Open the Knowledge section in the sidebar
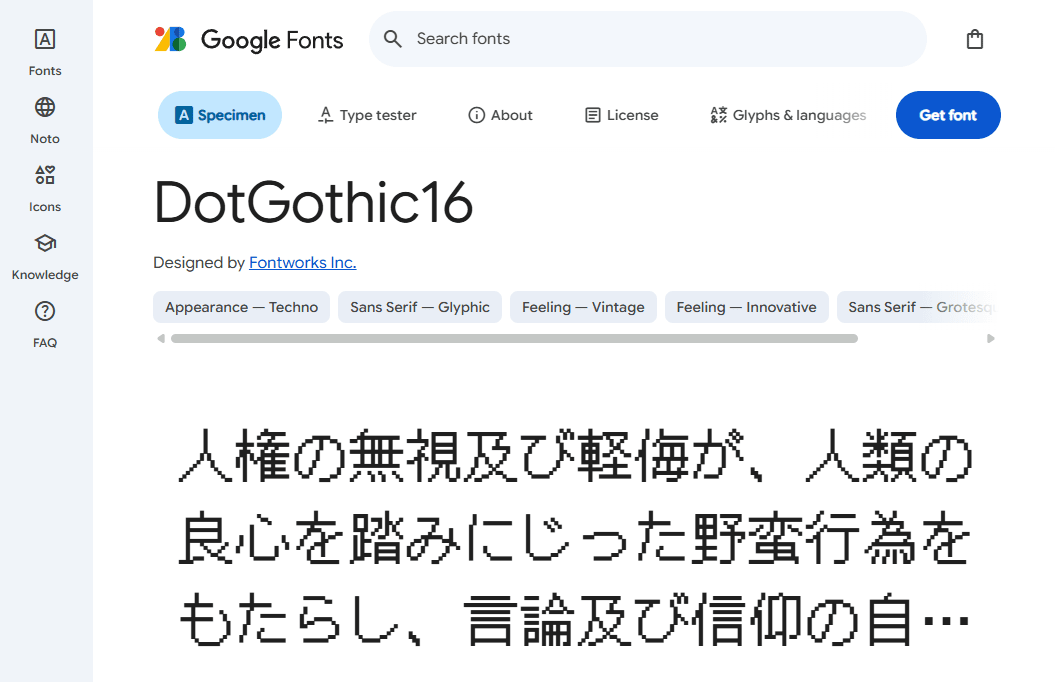Image resolution: width=1055 pixels, height=682 pixels. 44,254
